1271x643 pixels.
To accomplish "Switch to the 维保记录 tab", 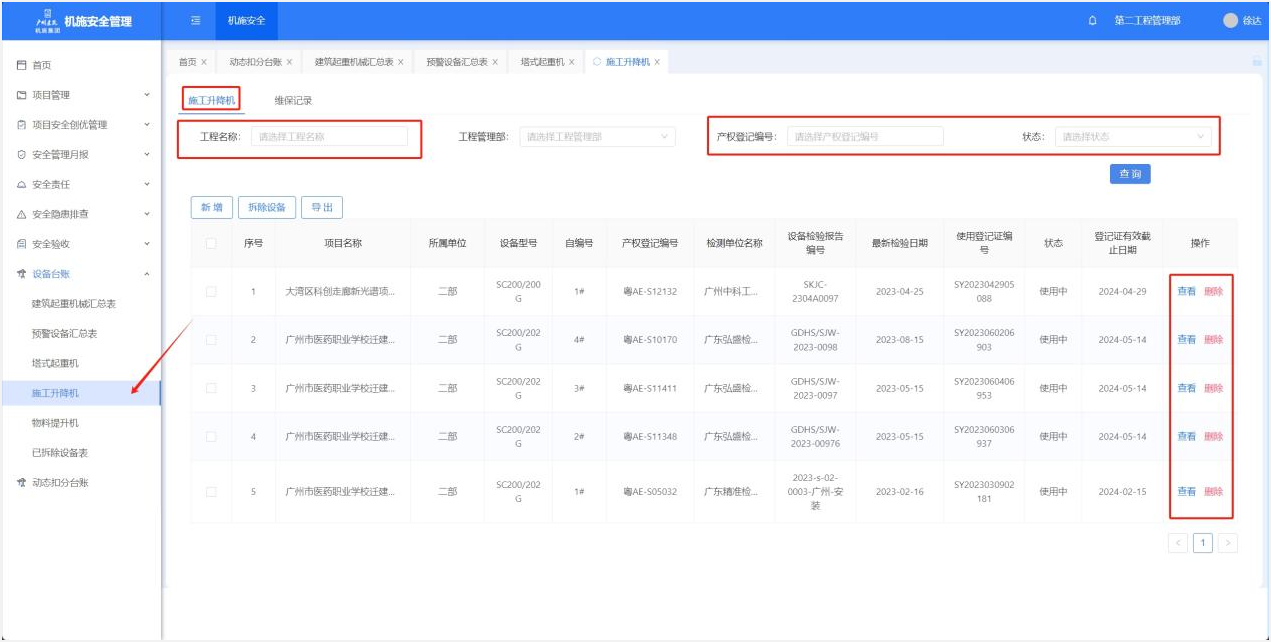I will point(293,100).
